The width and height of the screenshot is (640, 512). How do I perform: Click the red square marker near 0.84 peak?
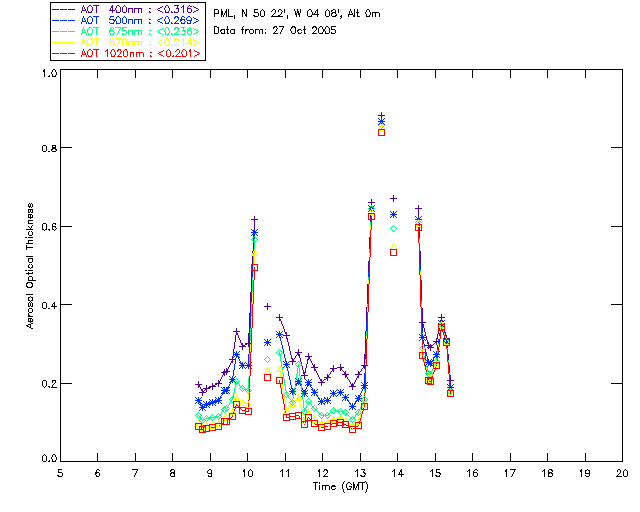click(382, 132)
